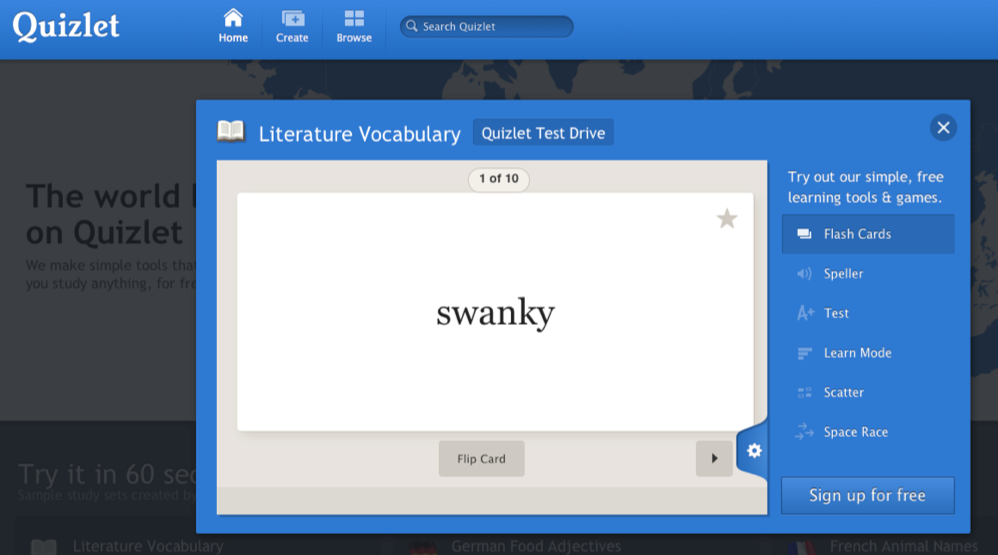Advance to the next flashcard
The width and height of the screenshot is (998, 555).
tap(714, 458)
